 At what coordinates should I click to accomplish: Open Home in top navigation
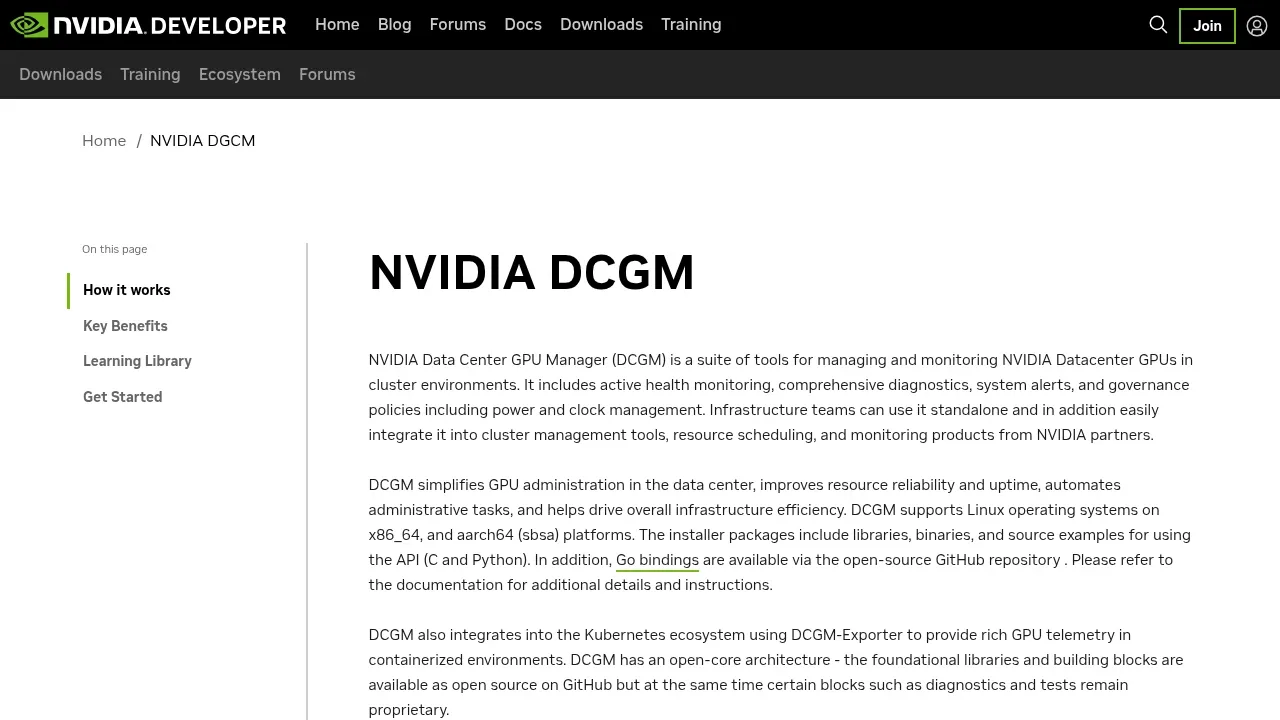[x=337, y=25]
